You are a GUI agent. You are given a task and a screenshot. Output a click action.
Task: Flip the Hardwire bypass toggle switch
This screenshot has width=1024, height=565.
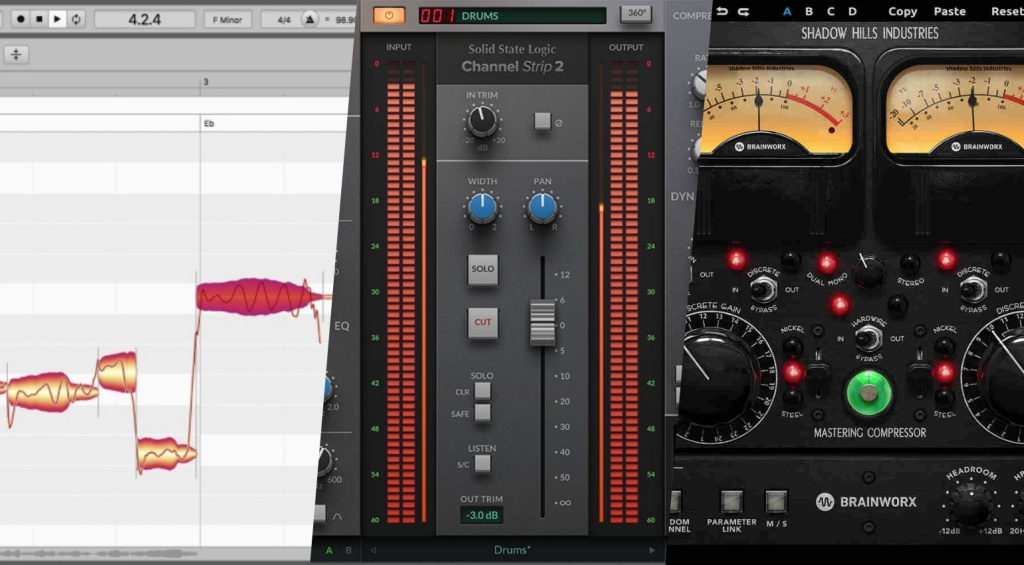pyautogui.click(x=869, y=338)
